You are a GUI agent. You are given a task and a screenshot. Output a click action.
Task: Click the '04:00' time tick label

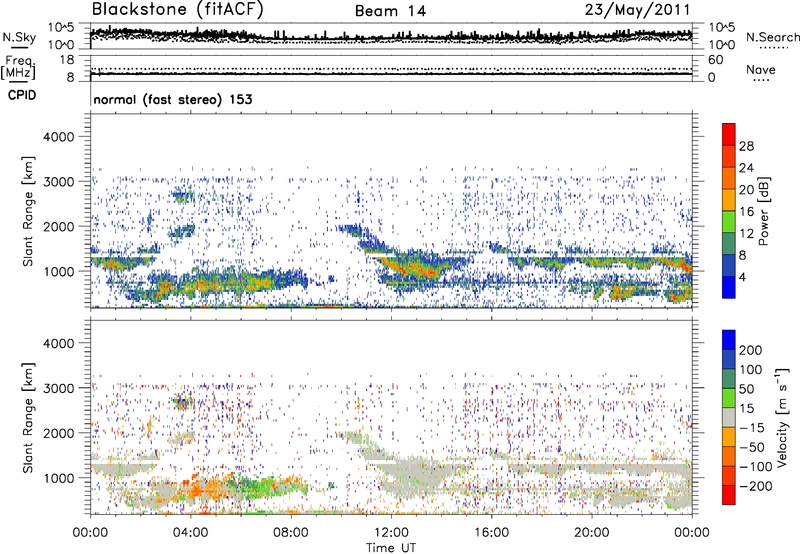(x=190, y=533)
